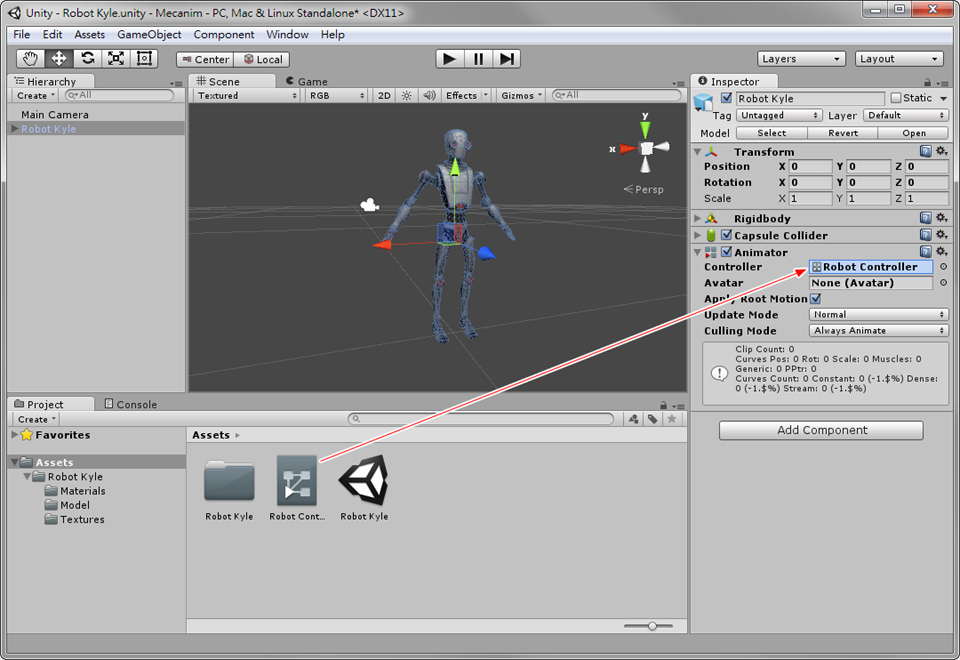Screen dimensions: 960x660
Task: Expand the Rigidbody component
Action: (x=697, y=218)
